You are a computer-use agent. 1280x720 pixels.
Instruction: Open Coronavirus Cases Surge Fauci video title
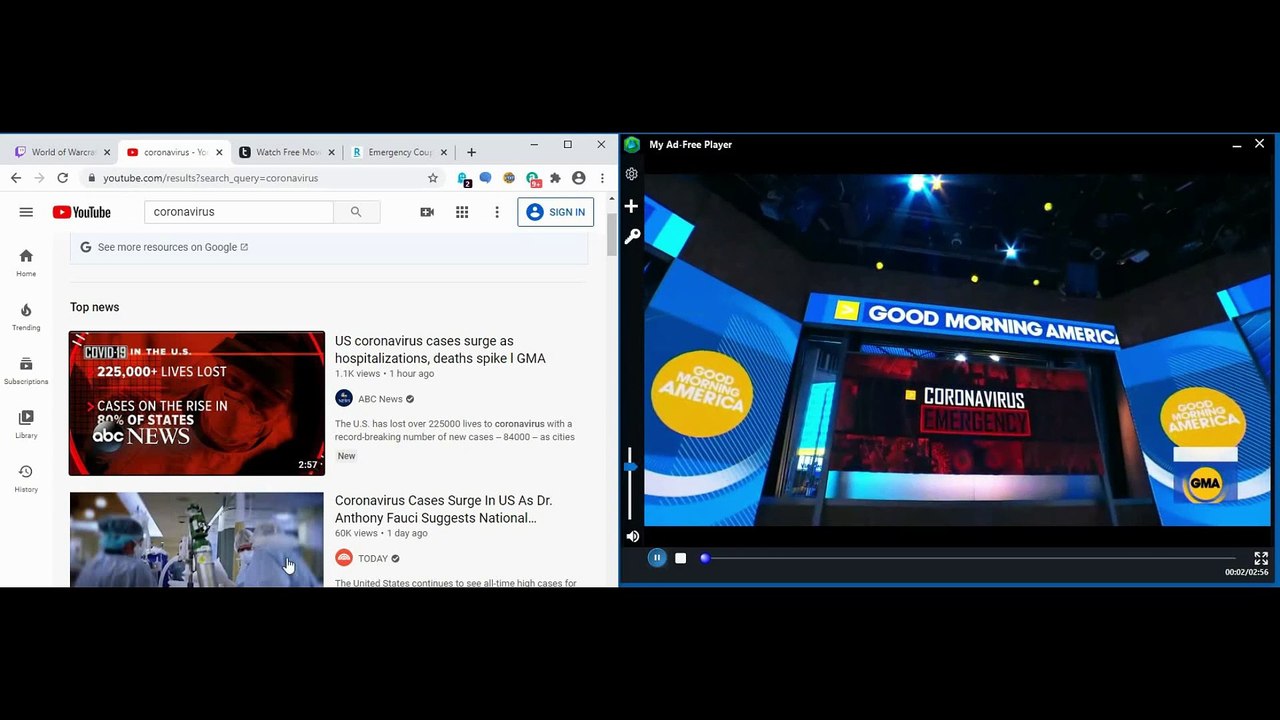[x=444, y=509]
